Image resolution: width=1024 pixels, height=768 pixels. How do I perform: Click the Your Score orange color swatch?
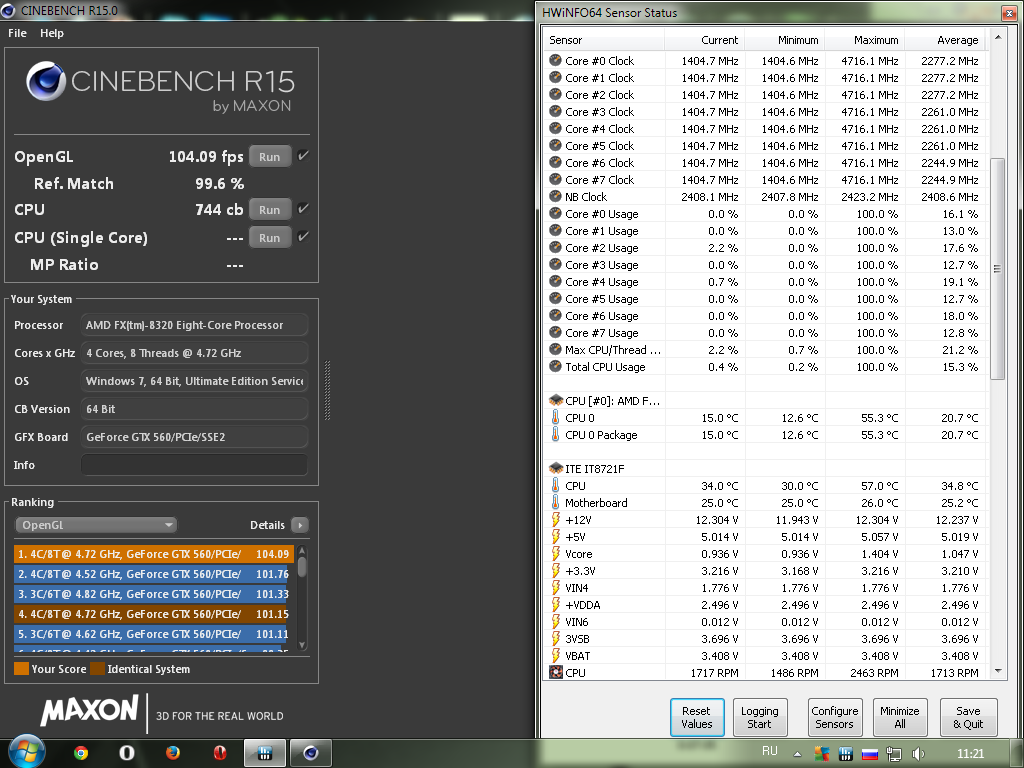tap(22, 669)
